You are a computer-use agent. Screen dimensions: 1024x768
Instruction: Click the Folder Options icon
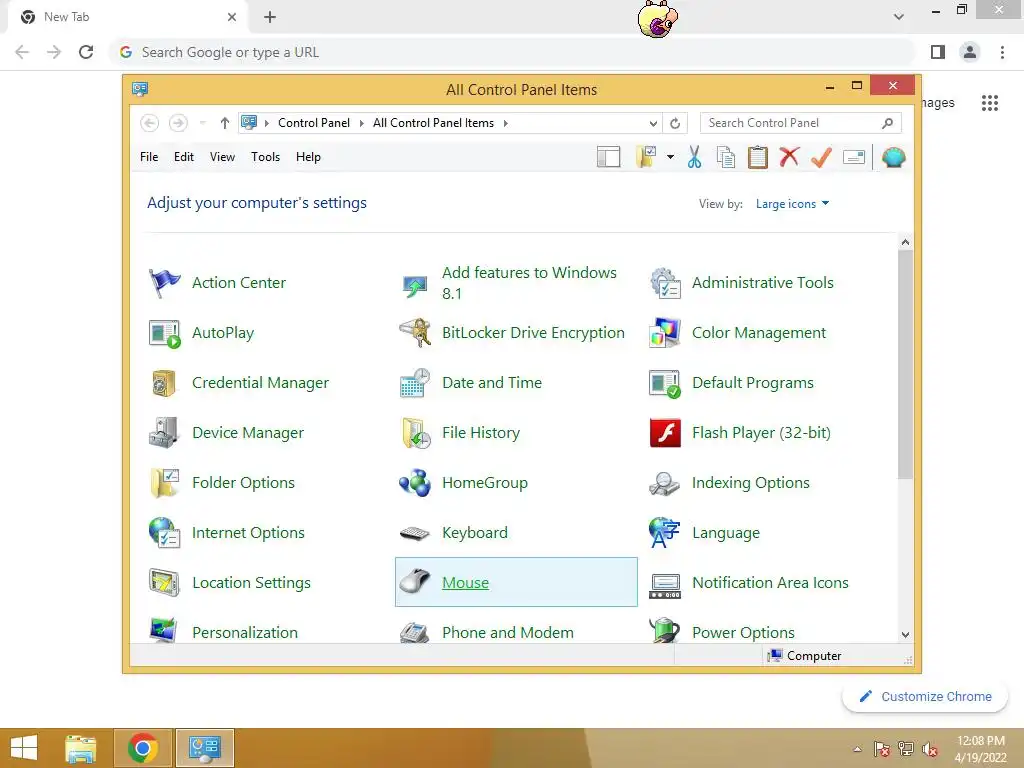(x=164, y=483)
